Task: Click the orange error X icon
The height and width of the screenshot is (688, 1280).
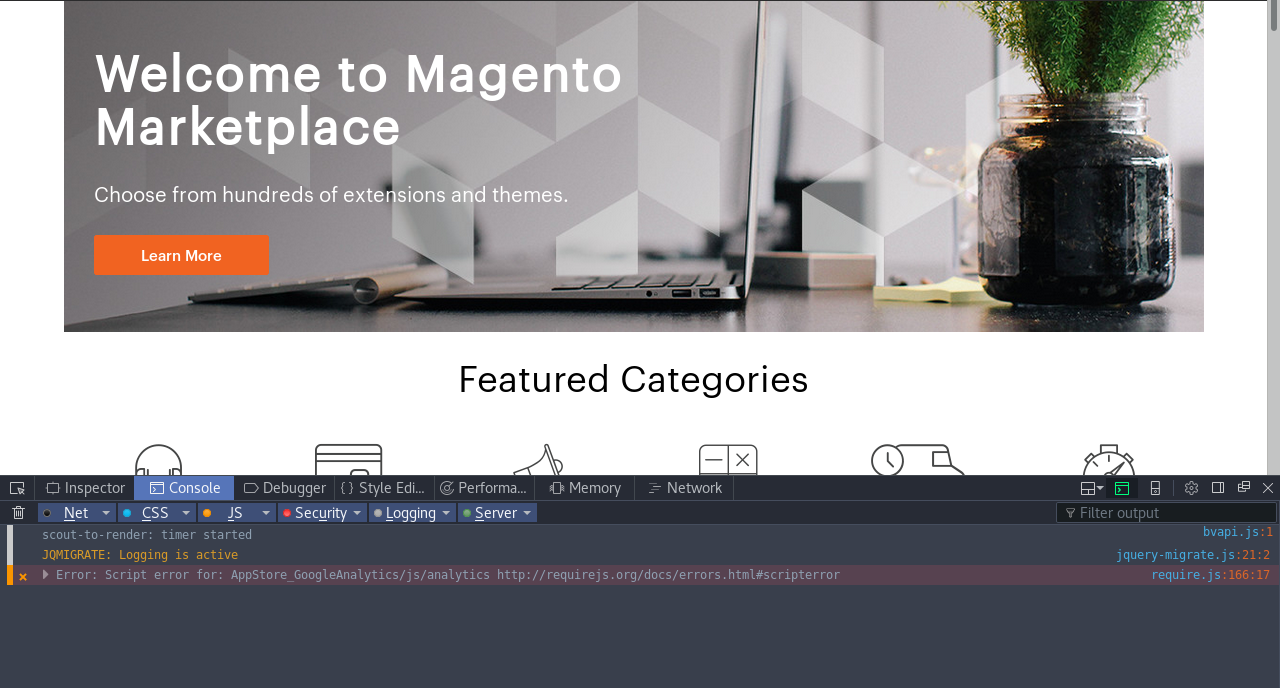Action: pyautogui.click(x=23, y=576)
